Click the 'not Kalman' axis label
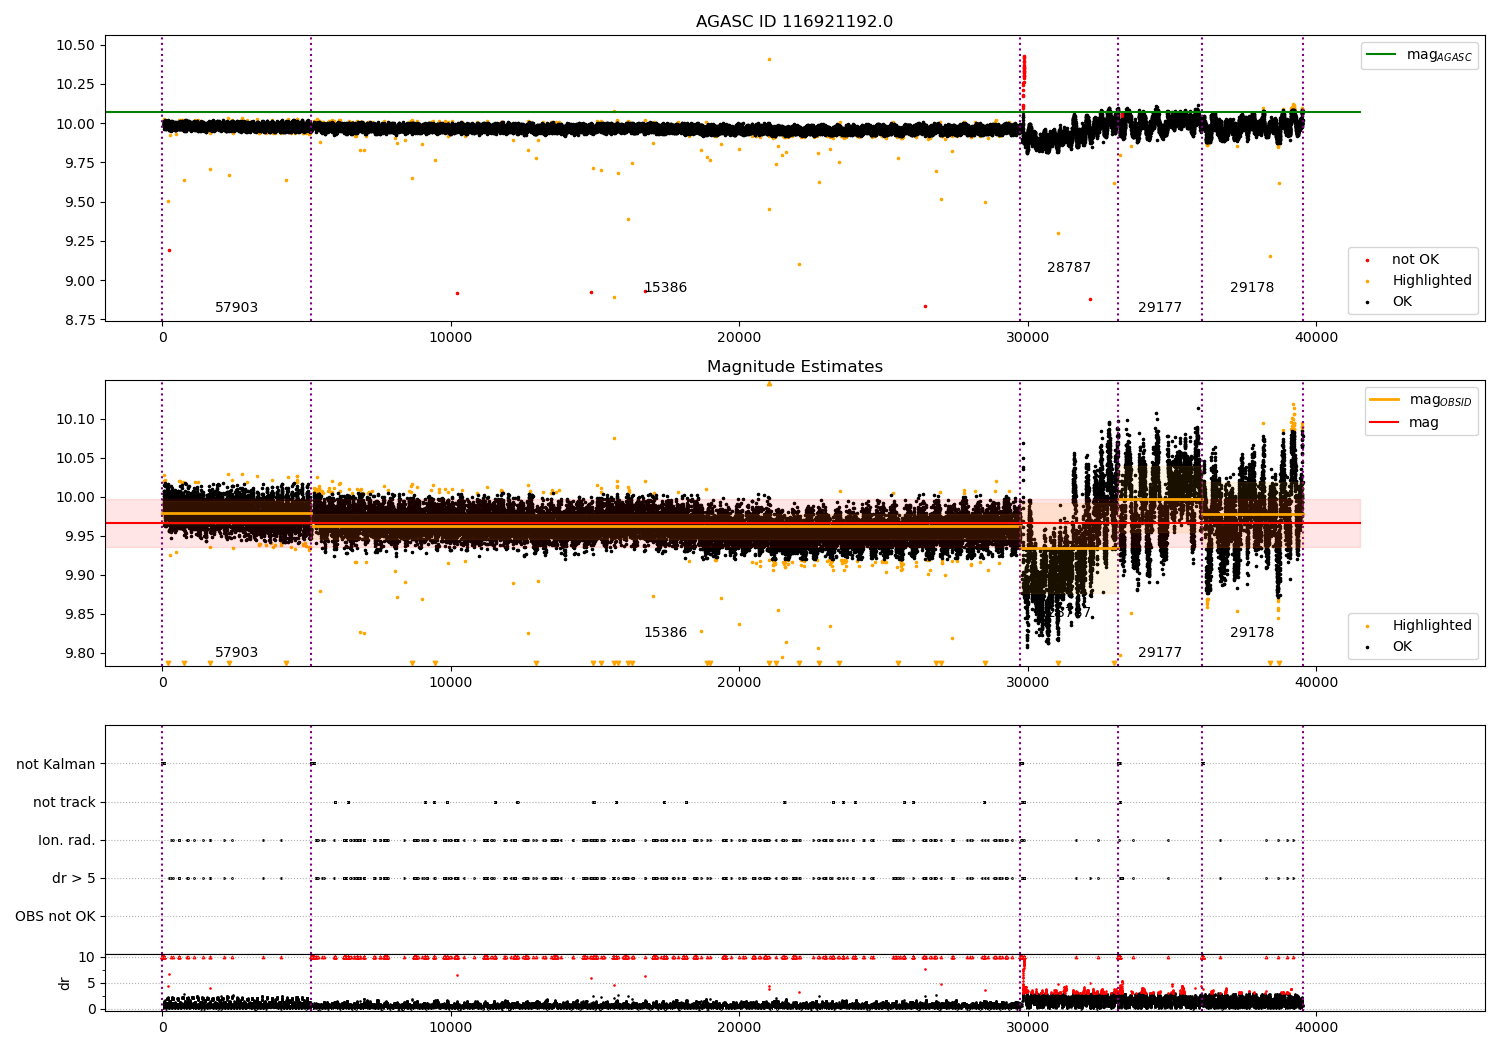The image size is (1500, 1050). (56, 765)
